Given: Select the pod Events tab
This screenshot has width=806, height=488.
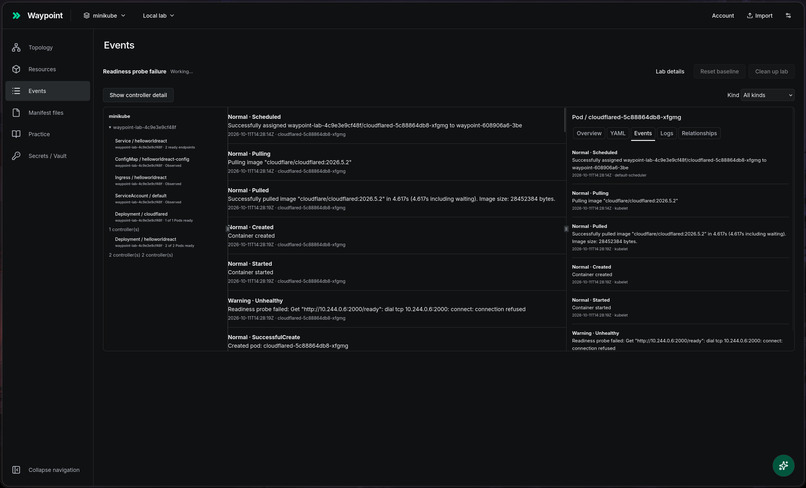Looking at the screenshot, I should 643,133.
